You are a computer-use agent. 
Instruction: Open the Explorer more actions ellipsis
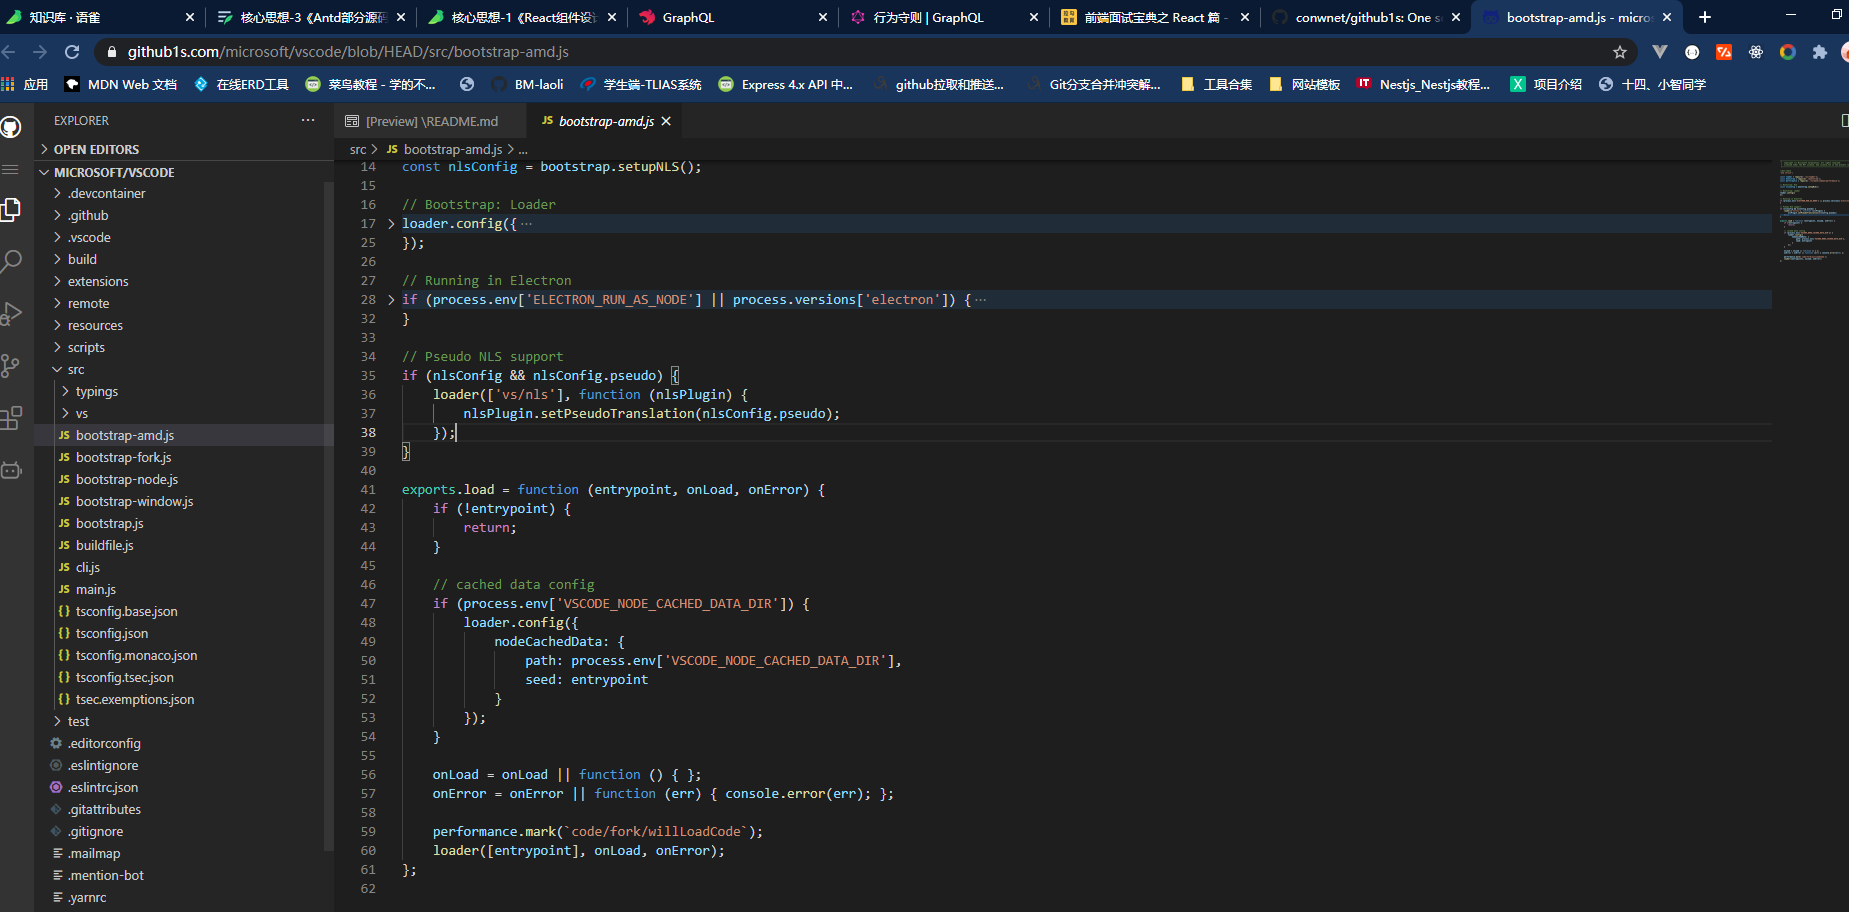pos(307,120)
